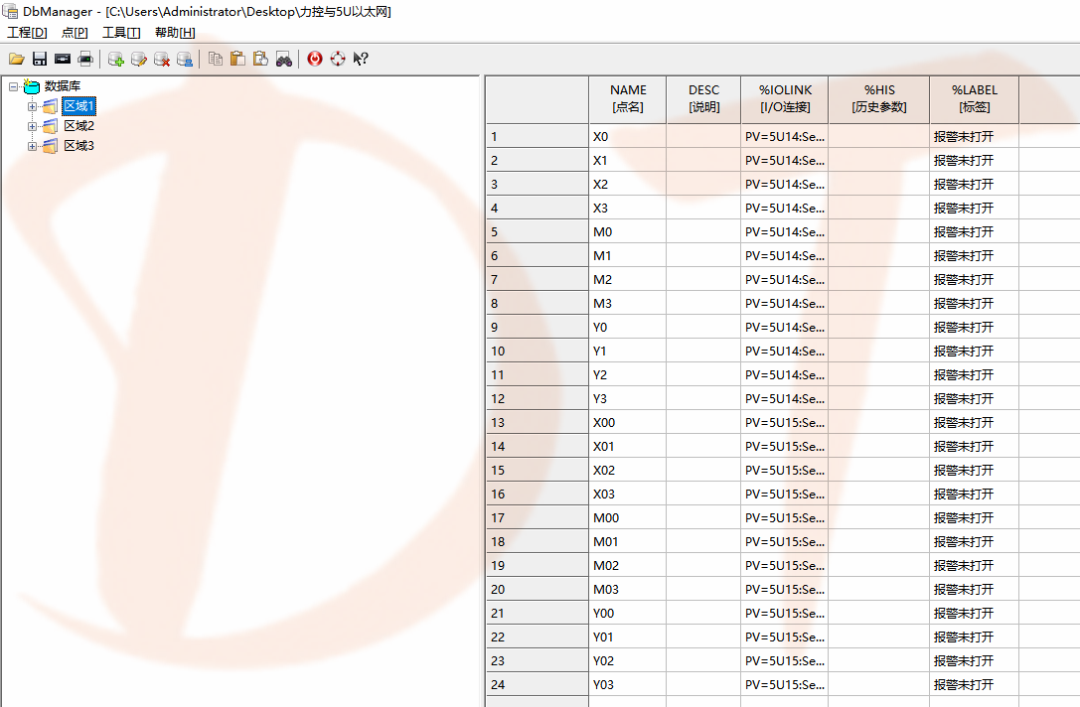
Task: Delete point with red X database icon
Action: pos(162,59)
